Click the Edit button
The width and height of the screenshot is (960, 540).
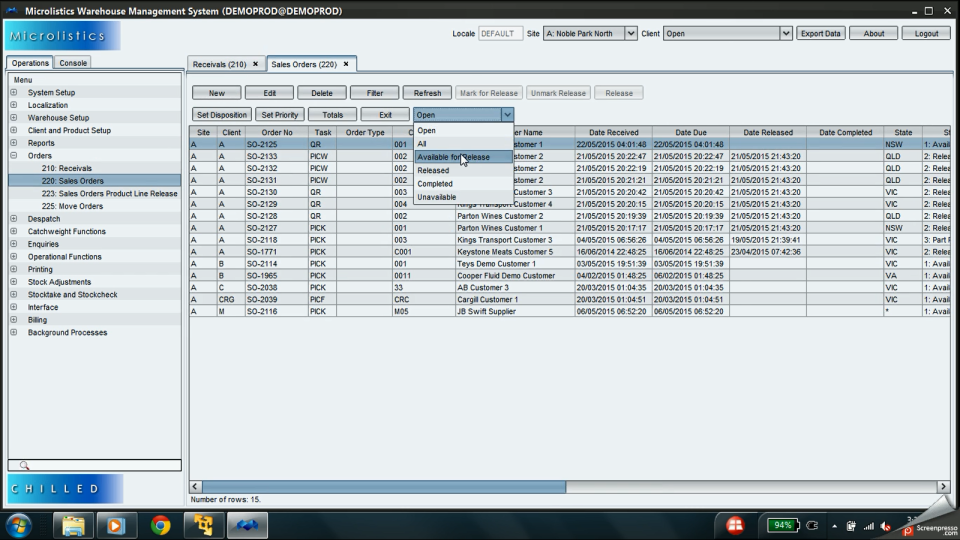point(269,93)
